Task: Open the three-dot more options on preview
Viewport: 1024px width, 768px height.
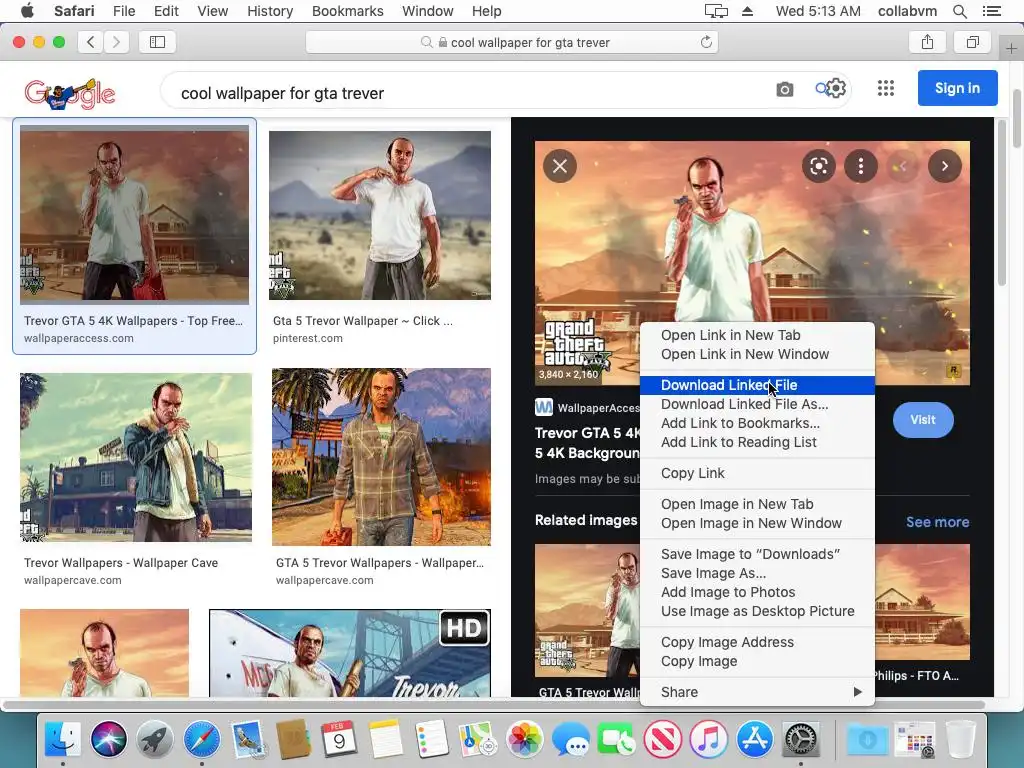Action: point(861,166)
